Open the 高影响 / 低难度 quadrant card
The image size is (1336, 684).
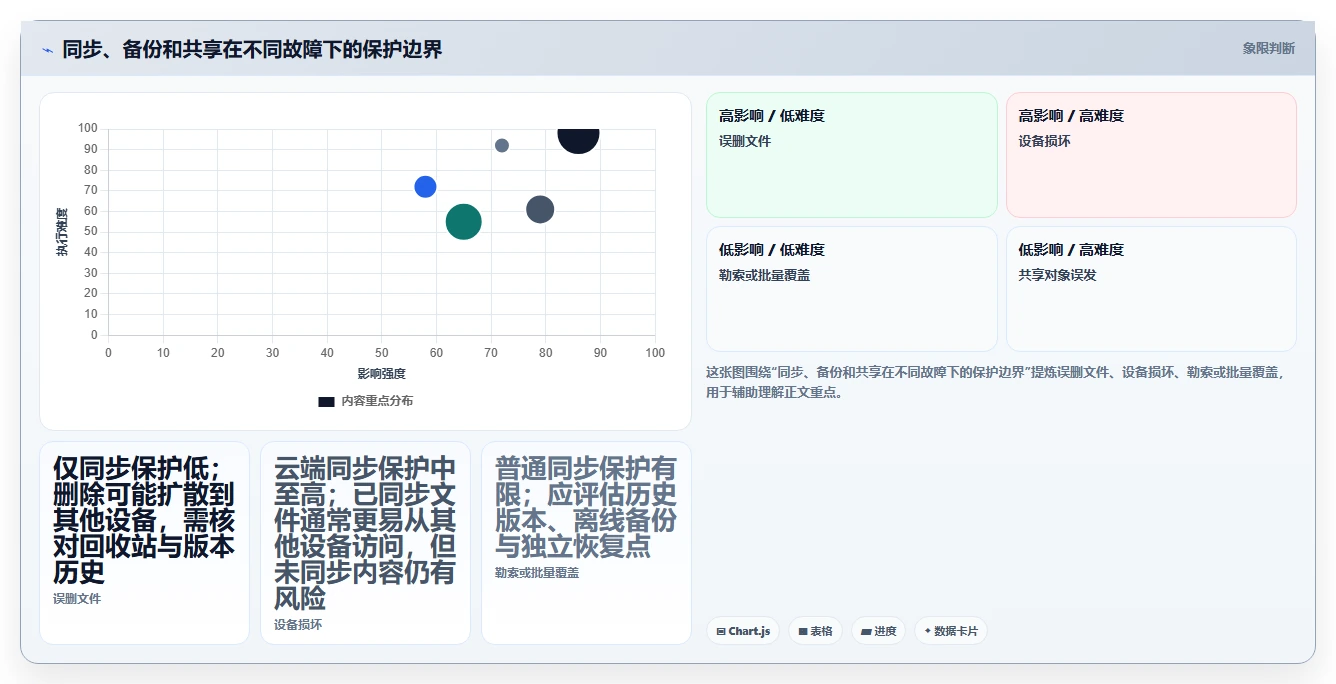point(852,155)
